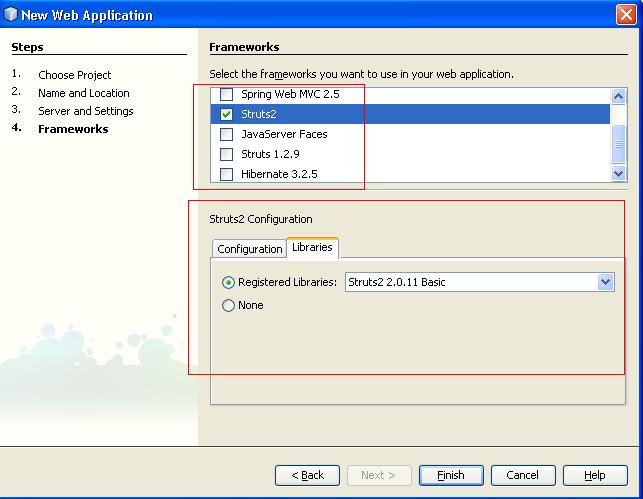Open the Registered Libraries dropdown arrow
Screen dimensions: 643x499
point(605,282)
